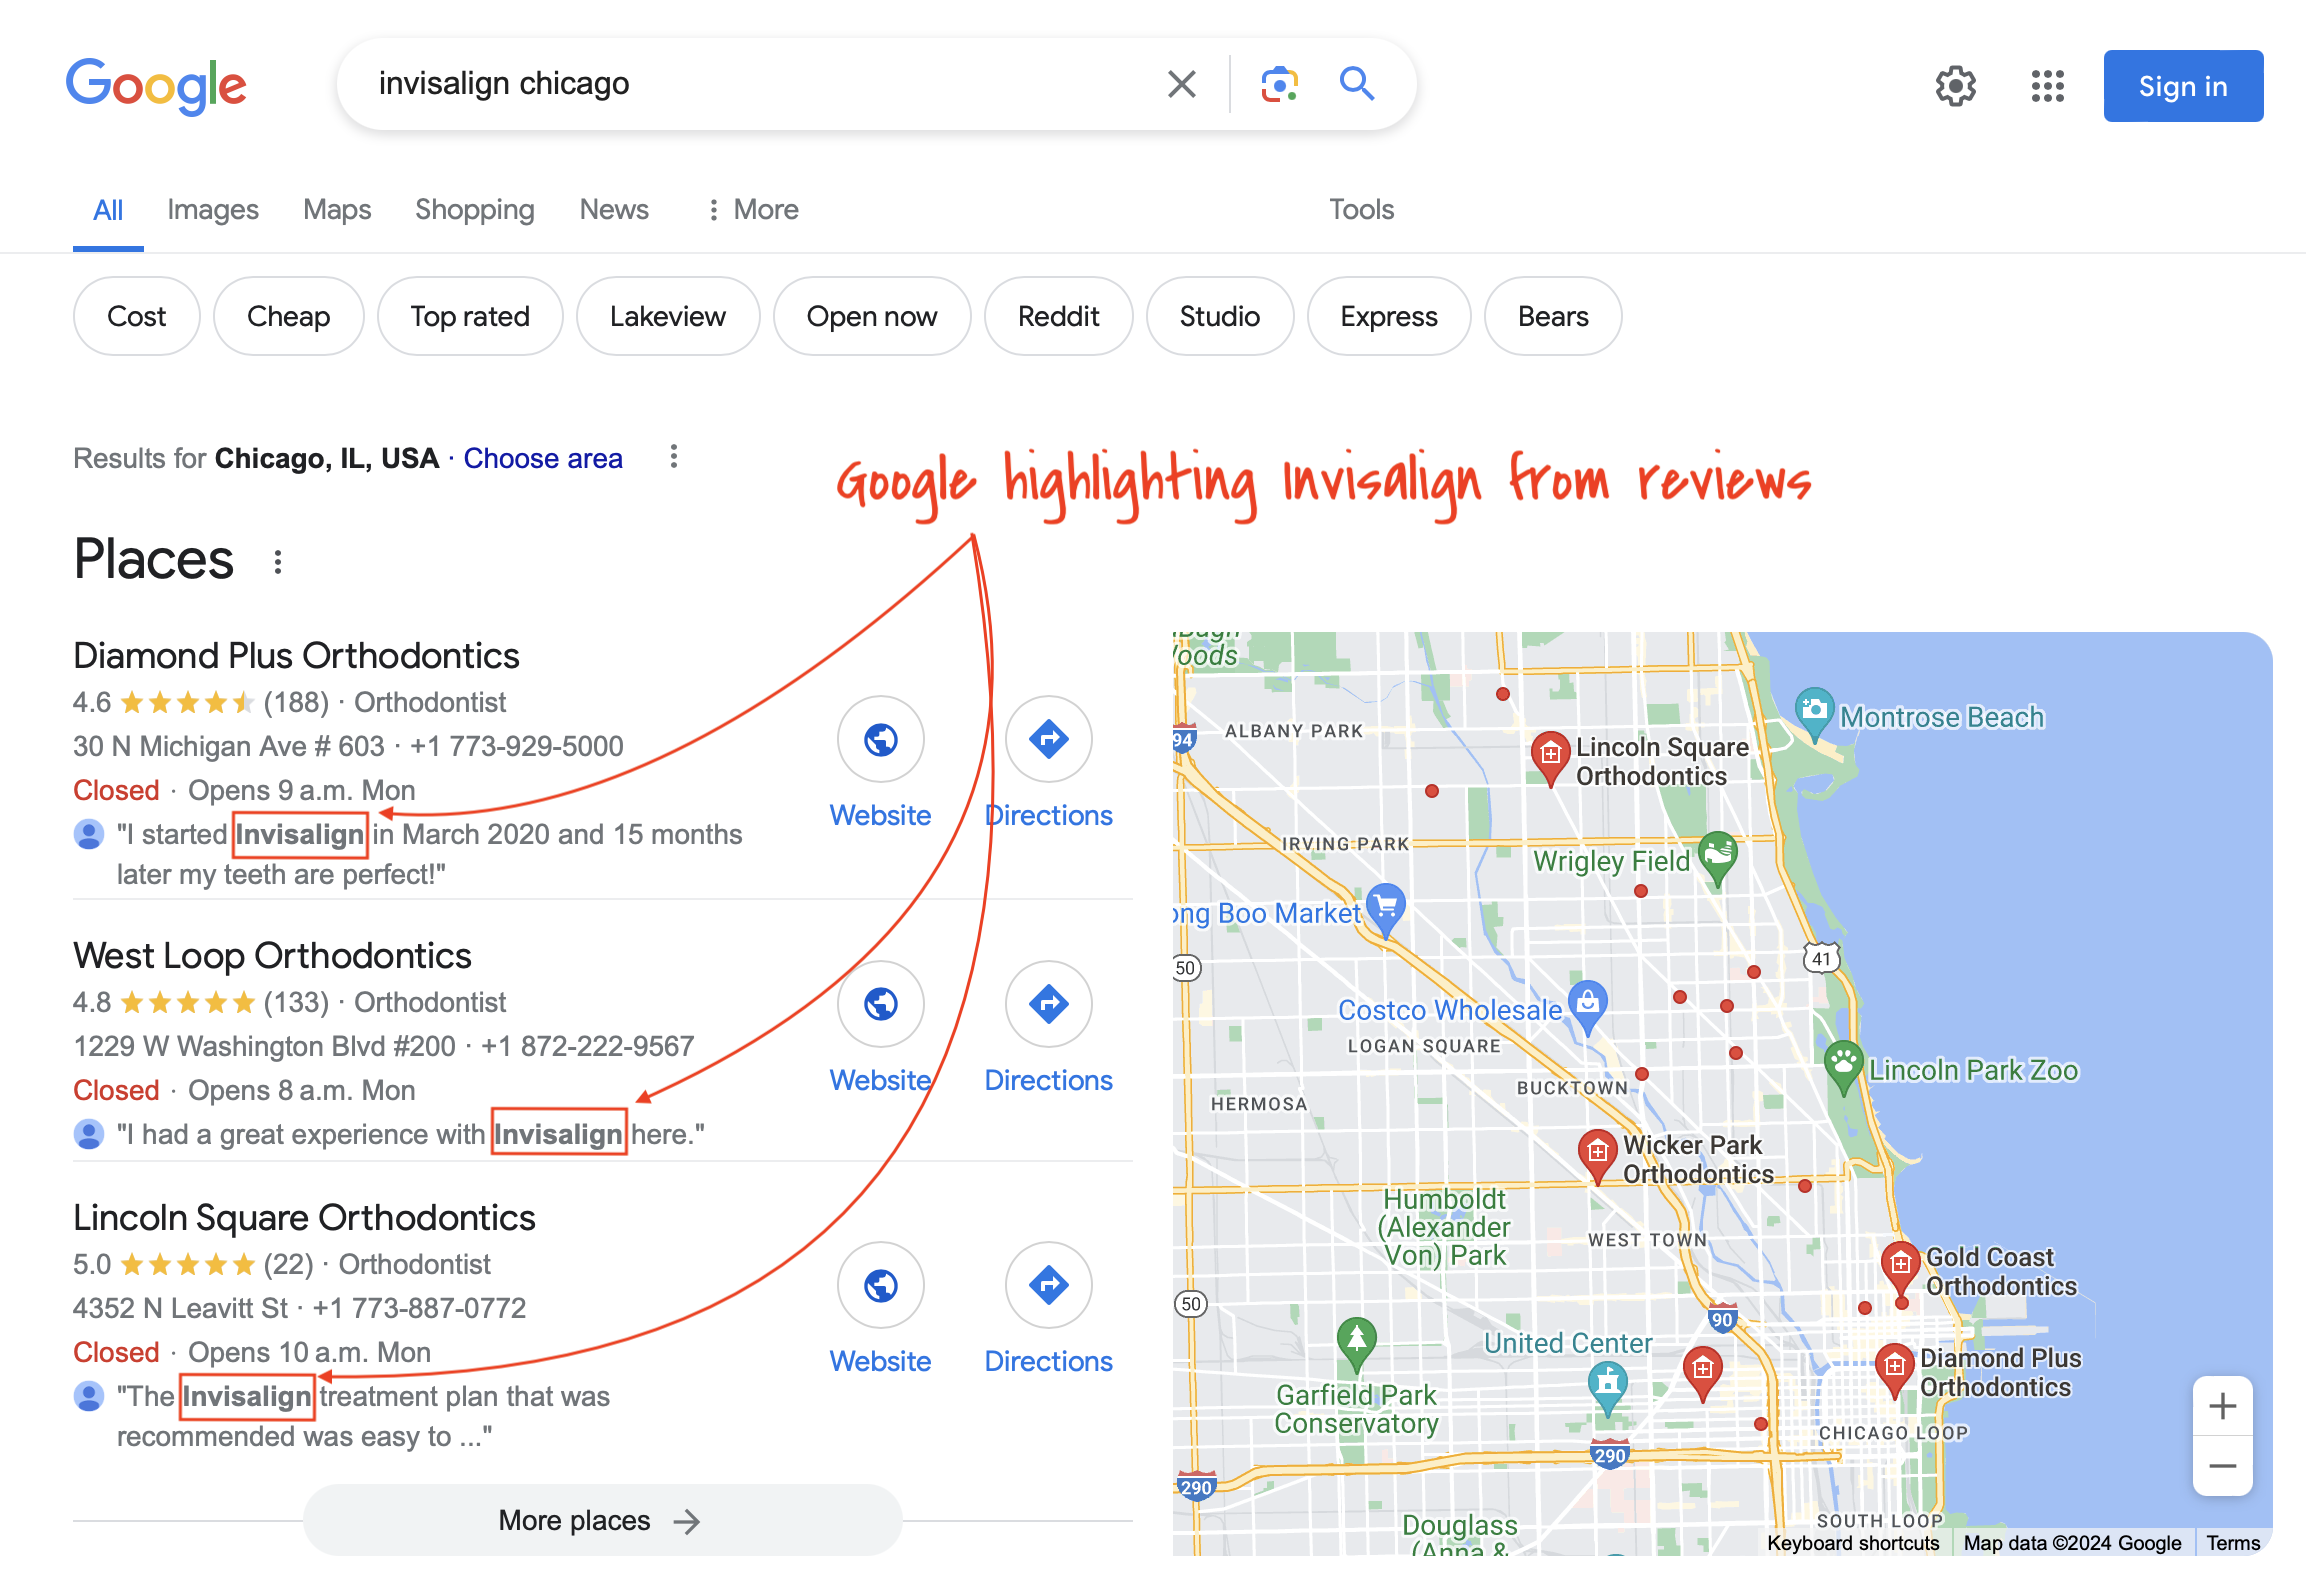Select the Maps tab
This screenshot has width=2306, height=1596.
pyautogui.click(x=336, y=208)
